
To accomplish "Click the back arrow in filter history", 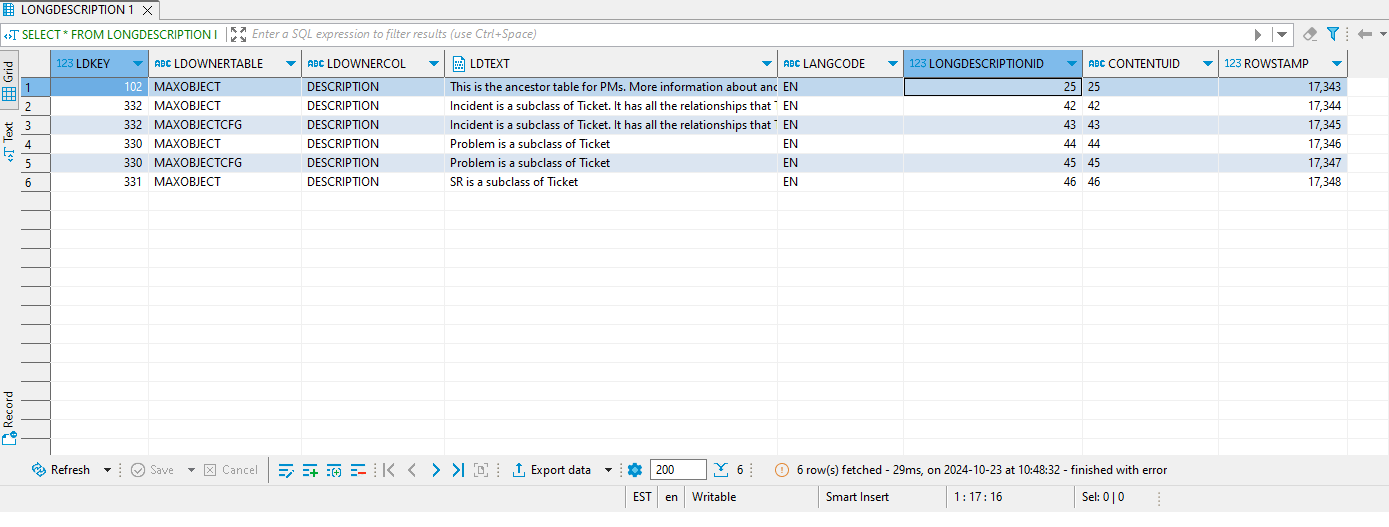I will pos(1364,34).
